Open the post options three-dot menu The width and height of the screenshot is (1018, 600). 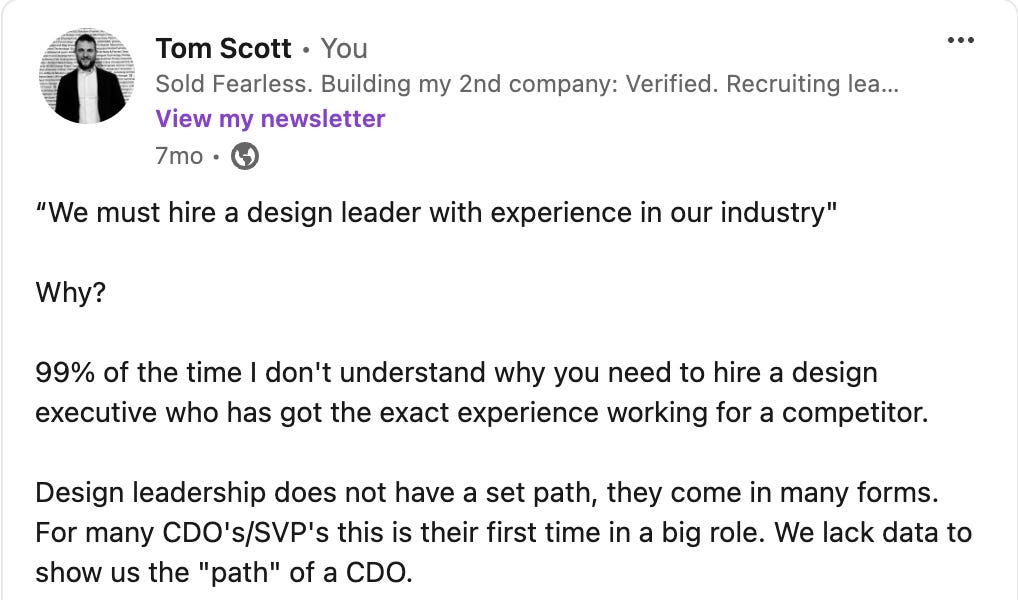[961, 39]
